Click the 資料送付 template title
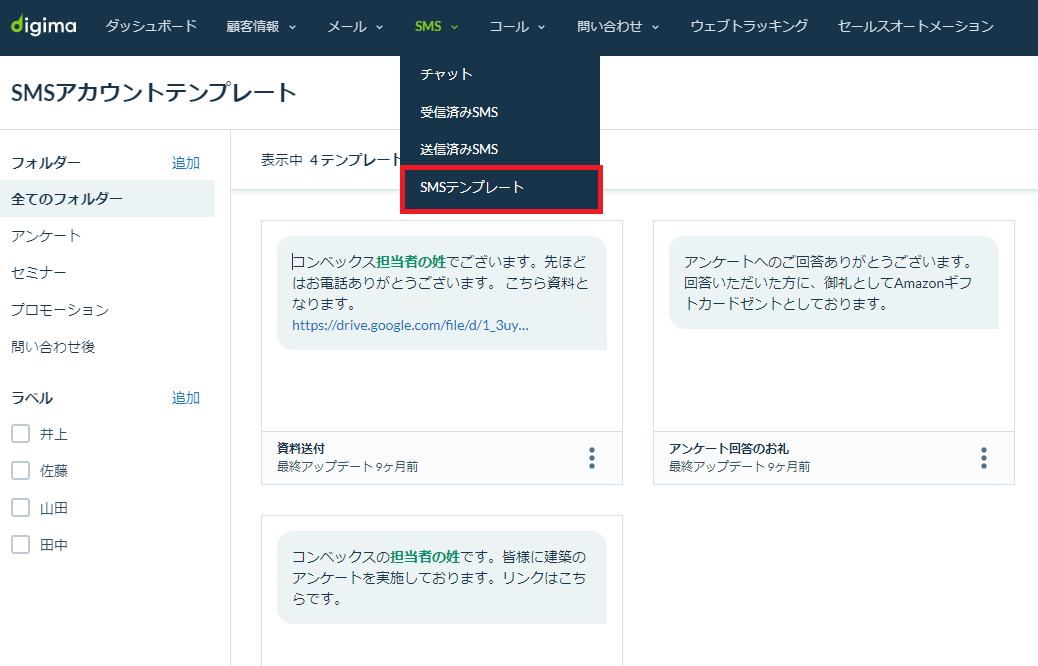The height and width of the screenshot is (666, 1038). [x=301, y=448]
